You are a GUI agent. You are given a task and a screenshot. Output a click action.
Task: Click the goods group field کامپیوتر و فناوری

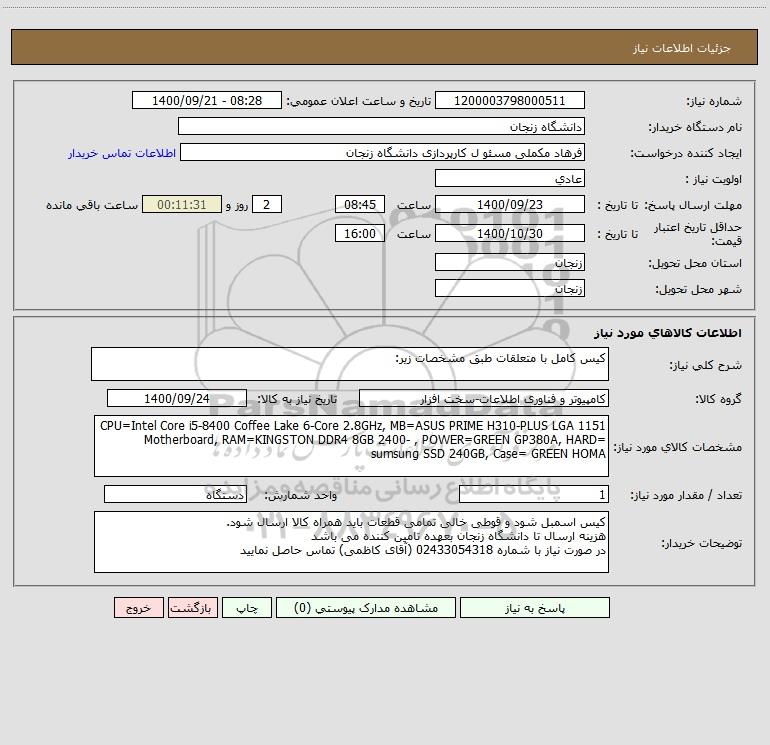pyautogui.click(x=484, y=398)
